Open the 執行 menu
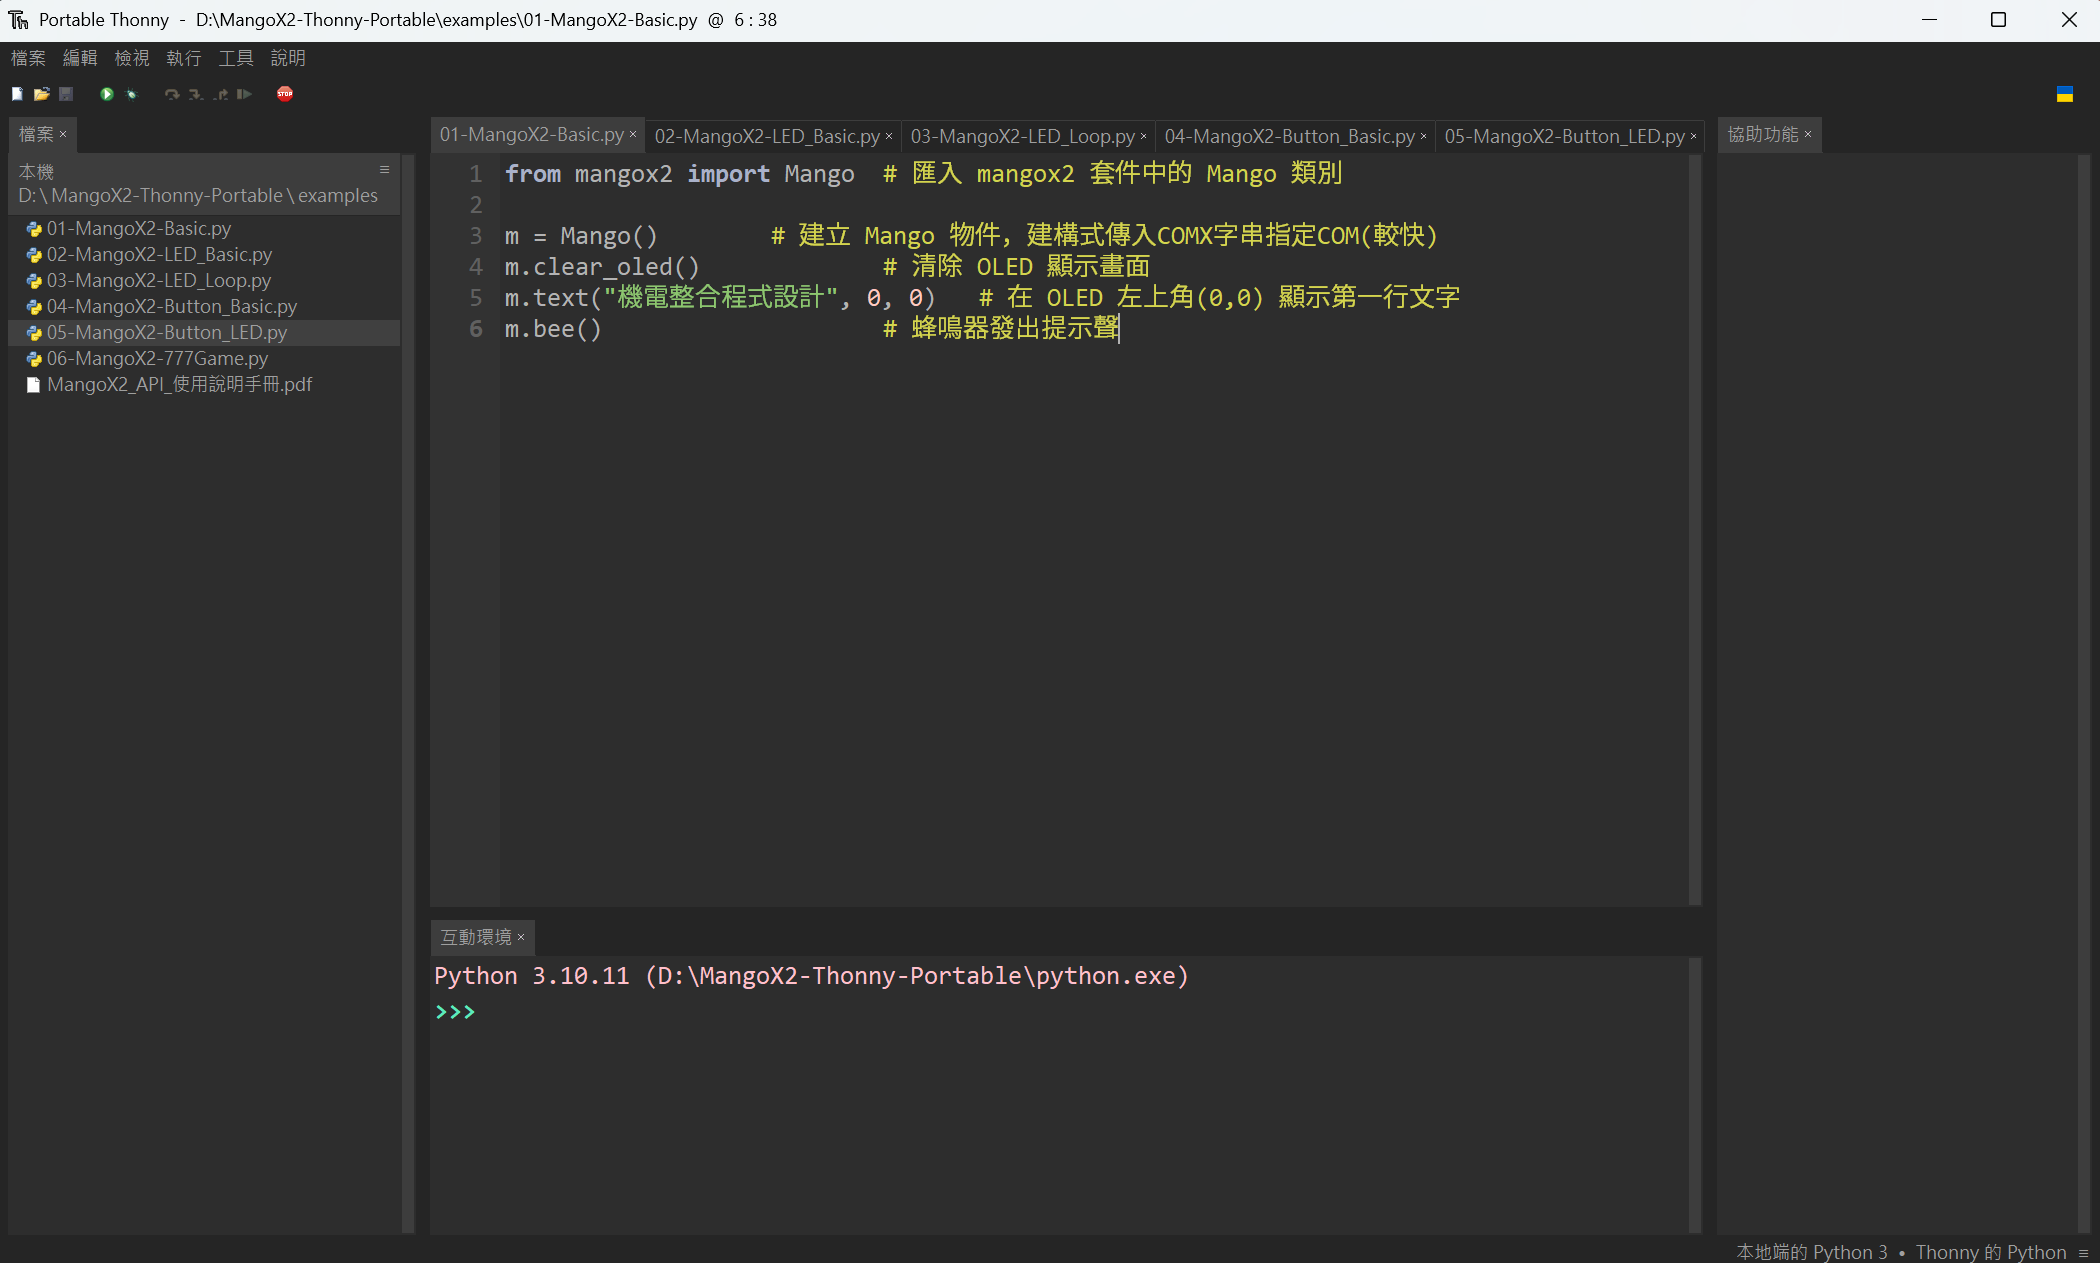The height and width of the screenshot is (1263, 2100). (184, 58)
